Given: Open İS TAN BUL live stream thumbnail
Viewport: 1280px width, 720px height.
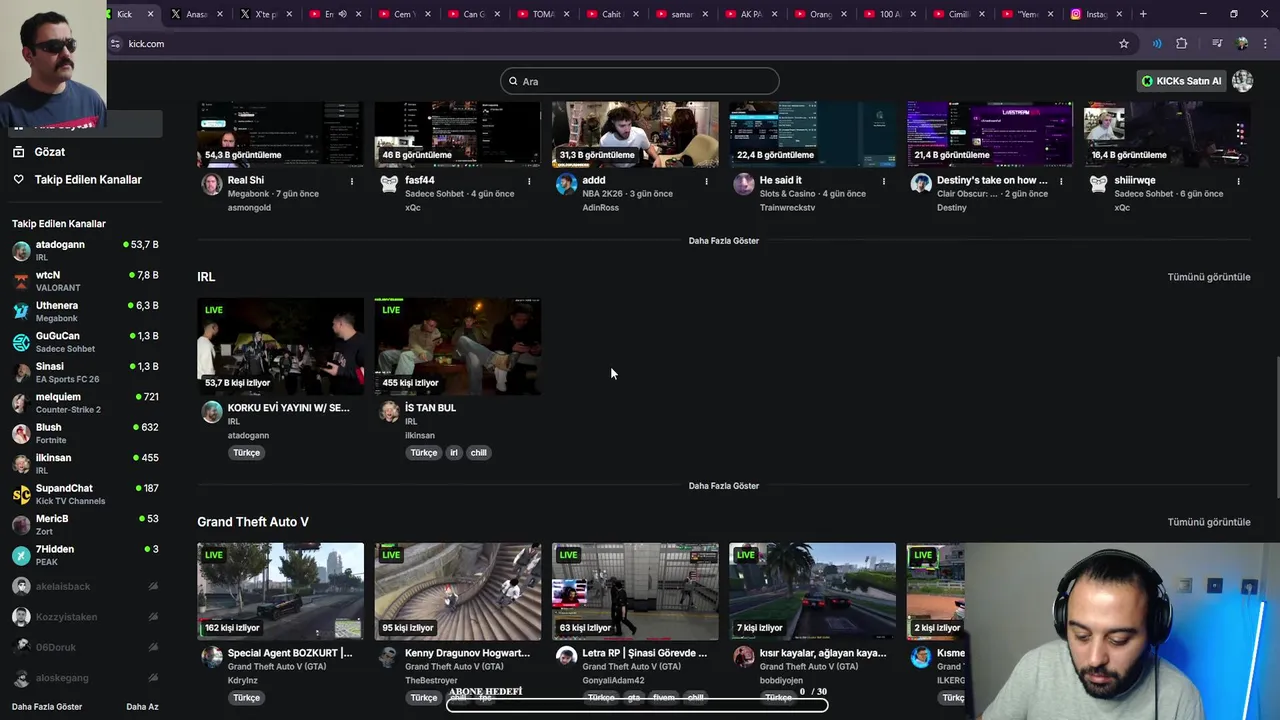Looking at the screenshot, I should (458, 346).
